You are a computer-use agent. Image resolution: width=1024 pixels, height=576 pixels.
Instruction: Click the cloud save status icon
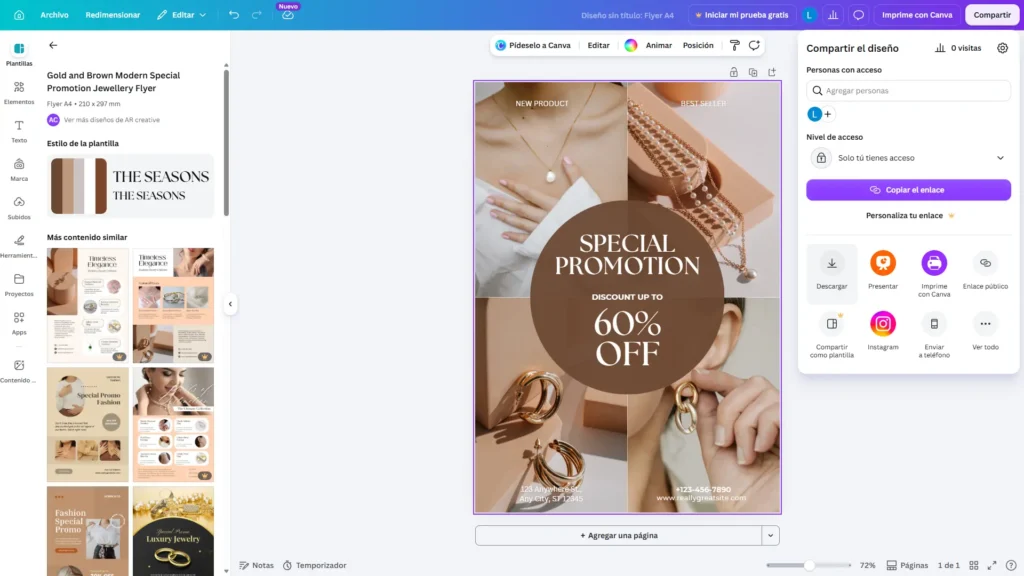pos(288,15)
